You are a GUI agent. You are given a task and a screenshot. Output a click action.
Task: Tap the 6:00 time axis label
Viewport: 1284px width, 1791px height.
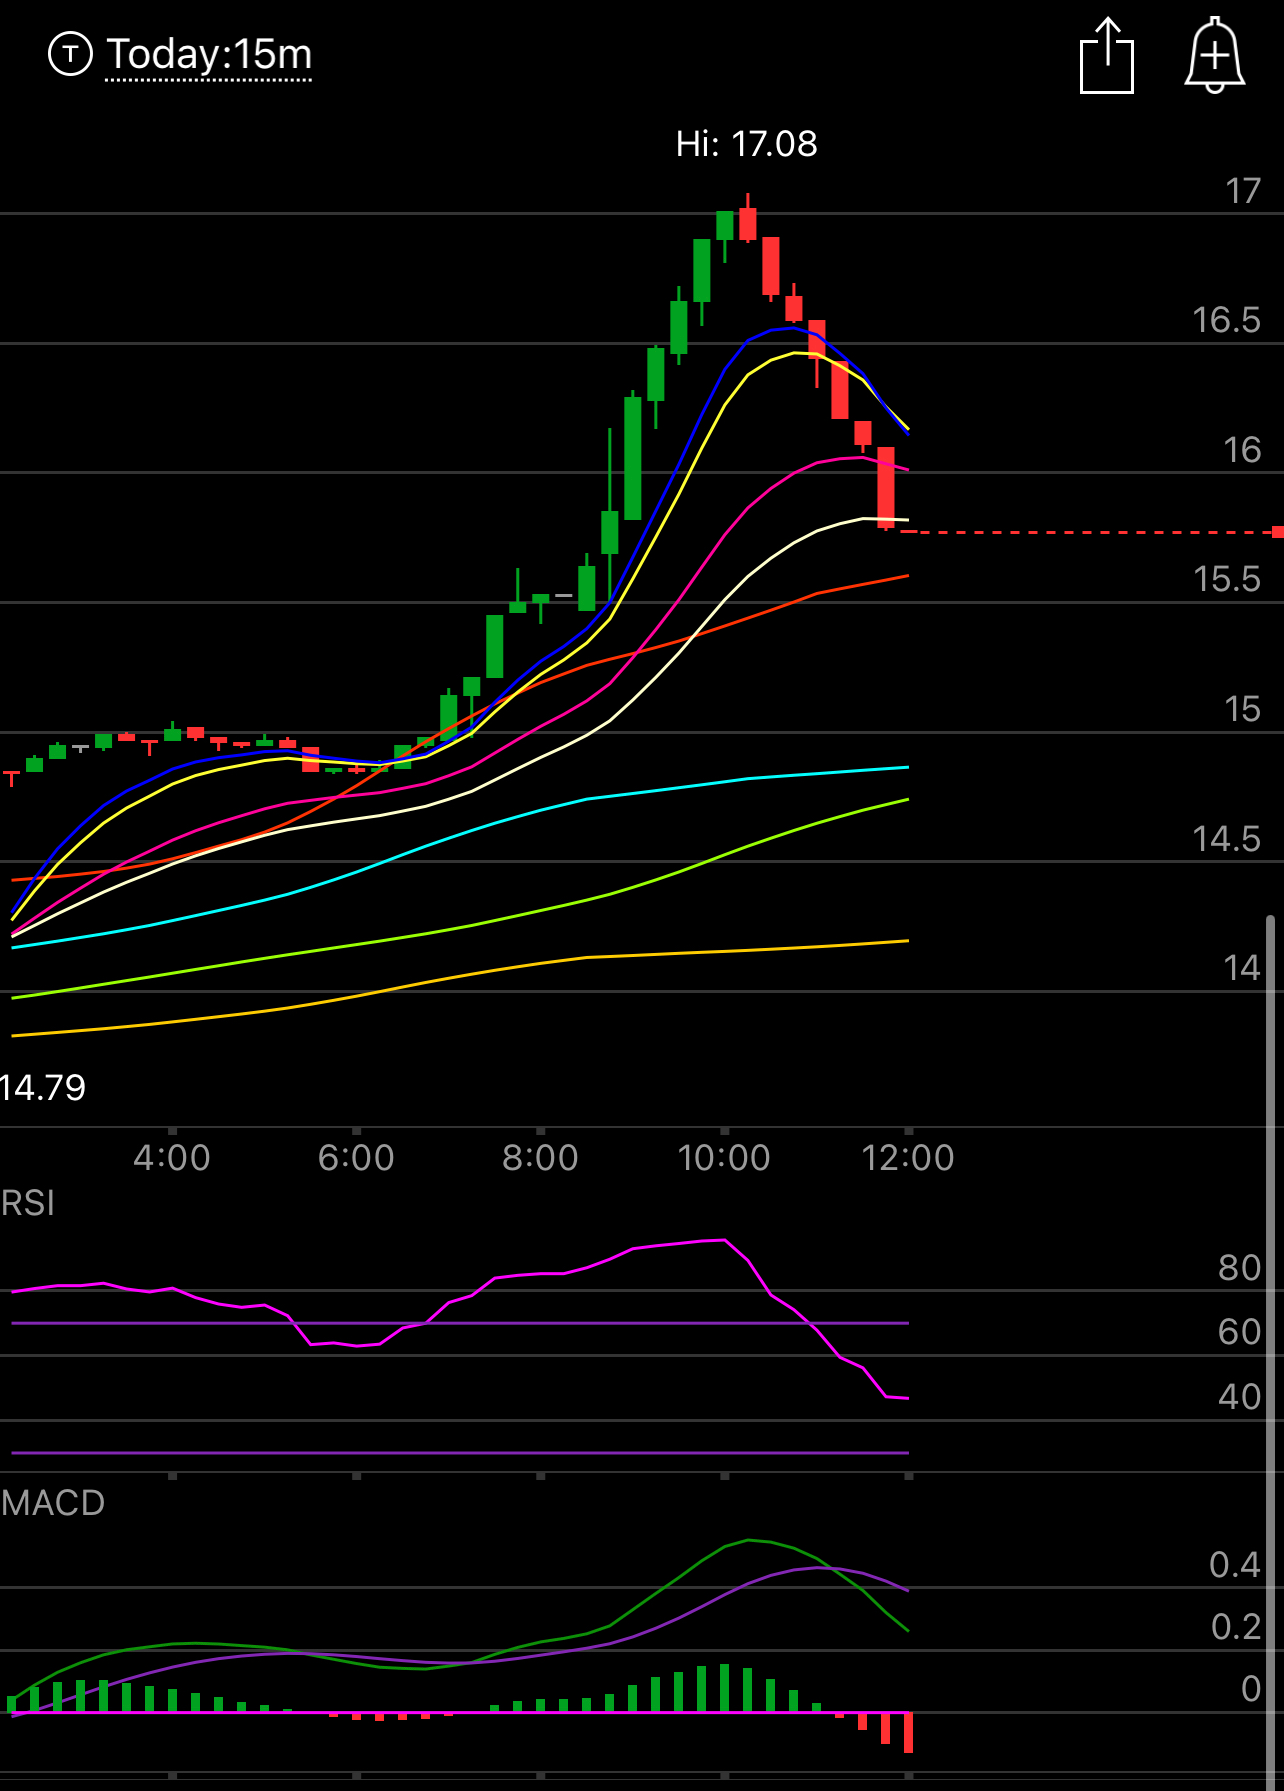[x=356, y=1158]
